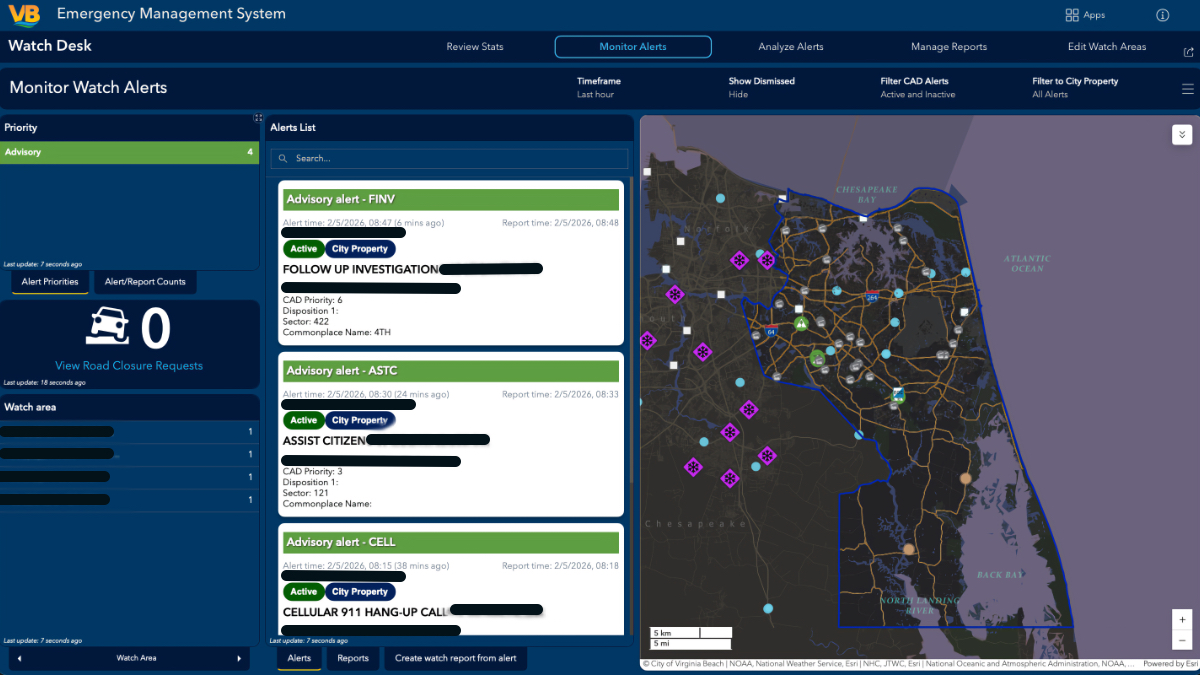
Task: Click the information icon in the header
Action: [x=1161, y=14]
